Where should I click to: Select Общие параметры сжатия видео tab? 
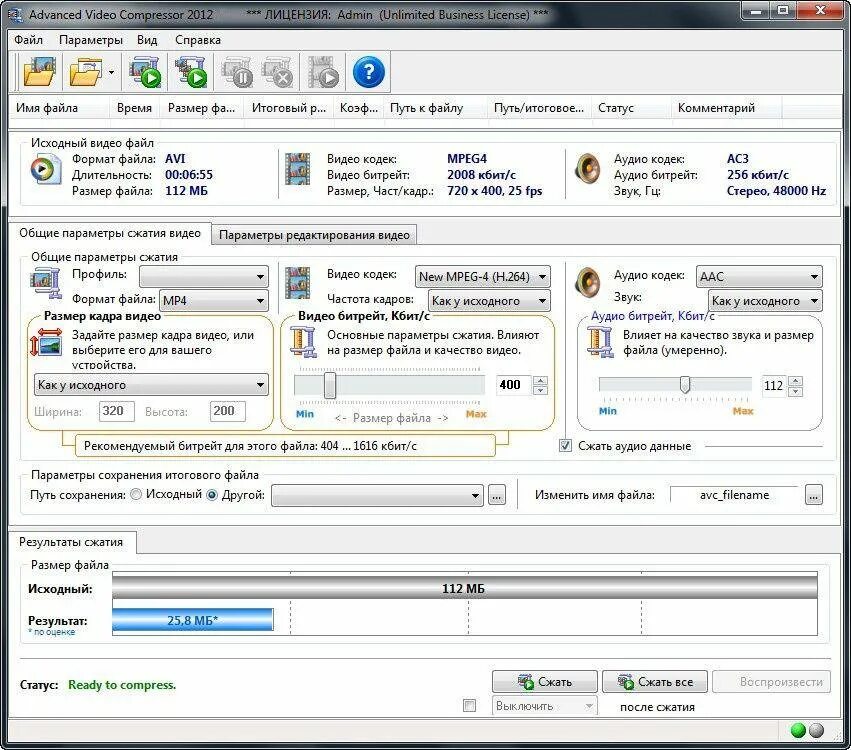(110, 233)
